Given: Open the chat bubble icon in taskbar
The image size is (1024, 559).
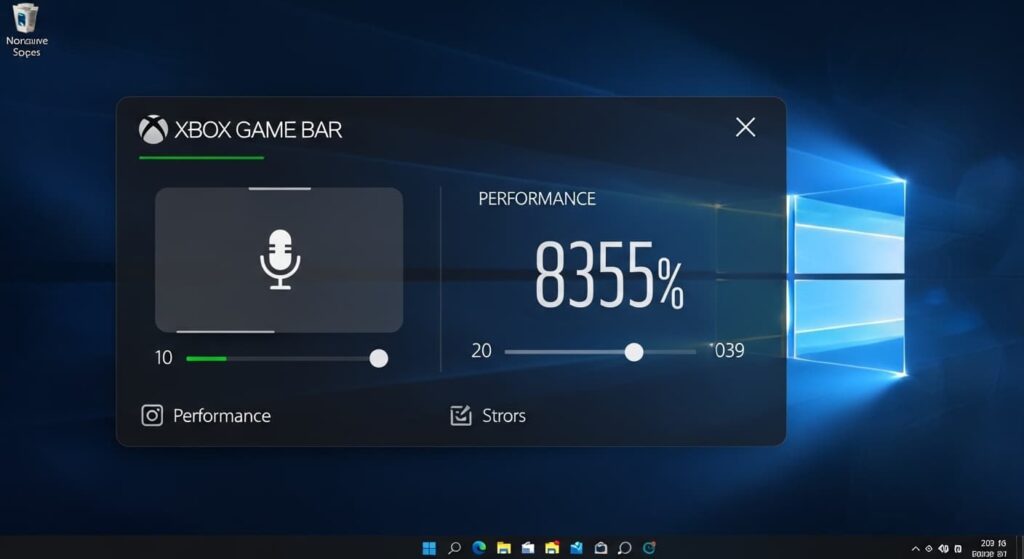Looking at the screenshot, I should tap(625, 548).
